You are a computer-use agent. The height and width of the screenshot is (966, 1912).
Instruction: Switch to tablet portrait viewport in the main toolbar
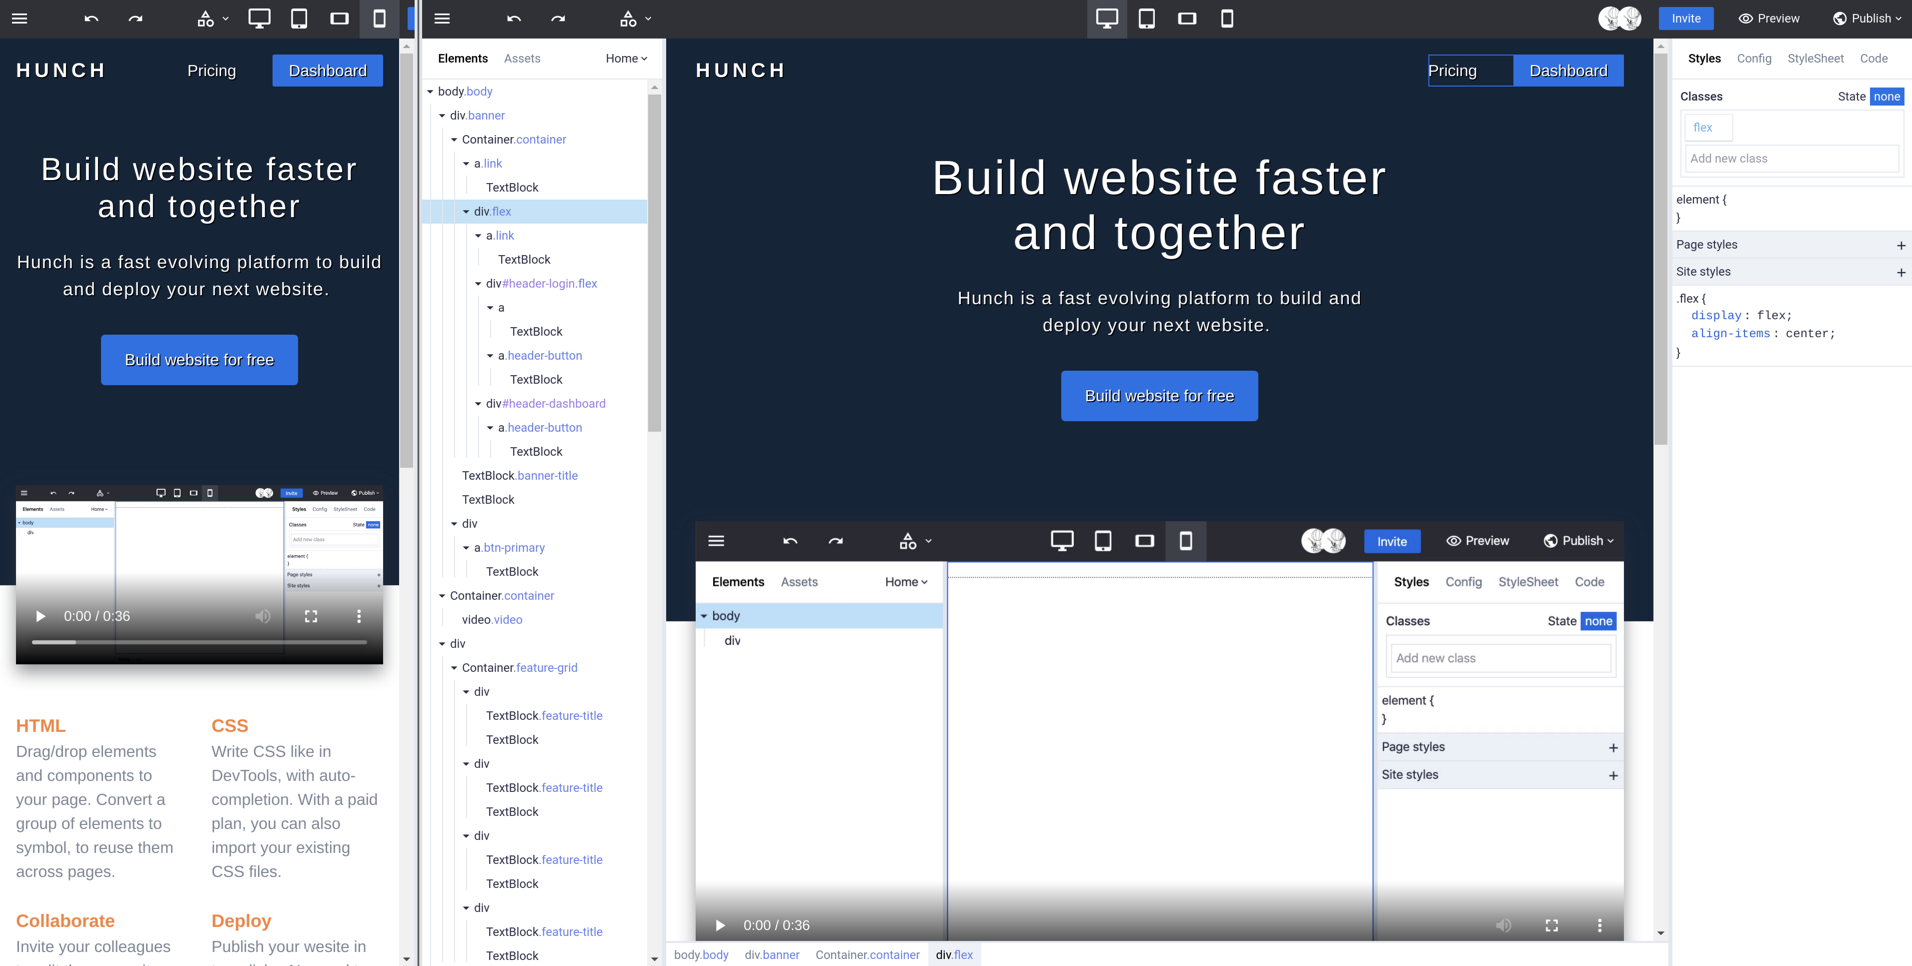[x=1147, y=19]
